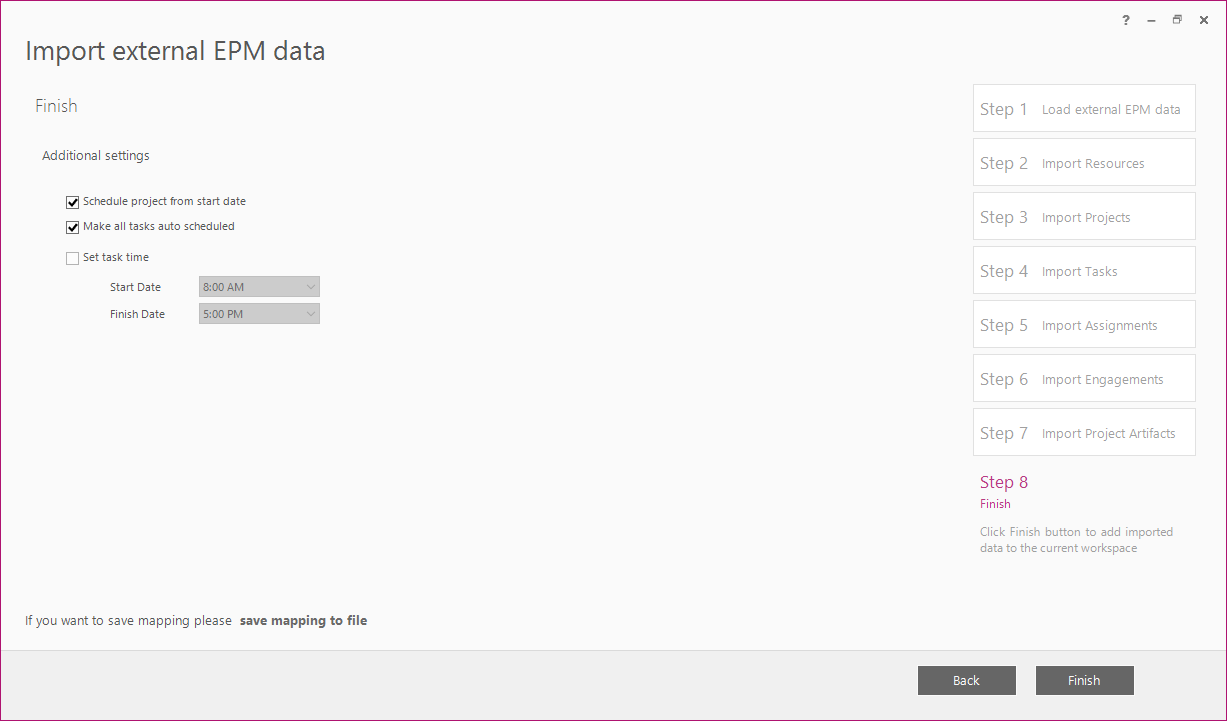This screenshot has width=1227, height=721.
Task: Close the import wizard window
Action: click(1204, 20)
